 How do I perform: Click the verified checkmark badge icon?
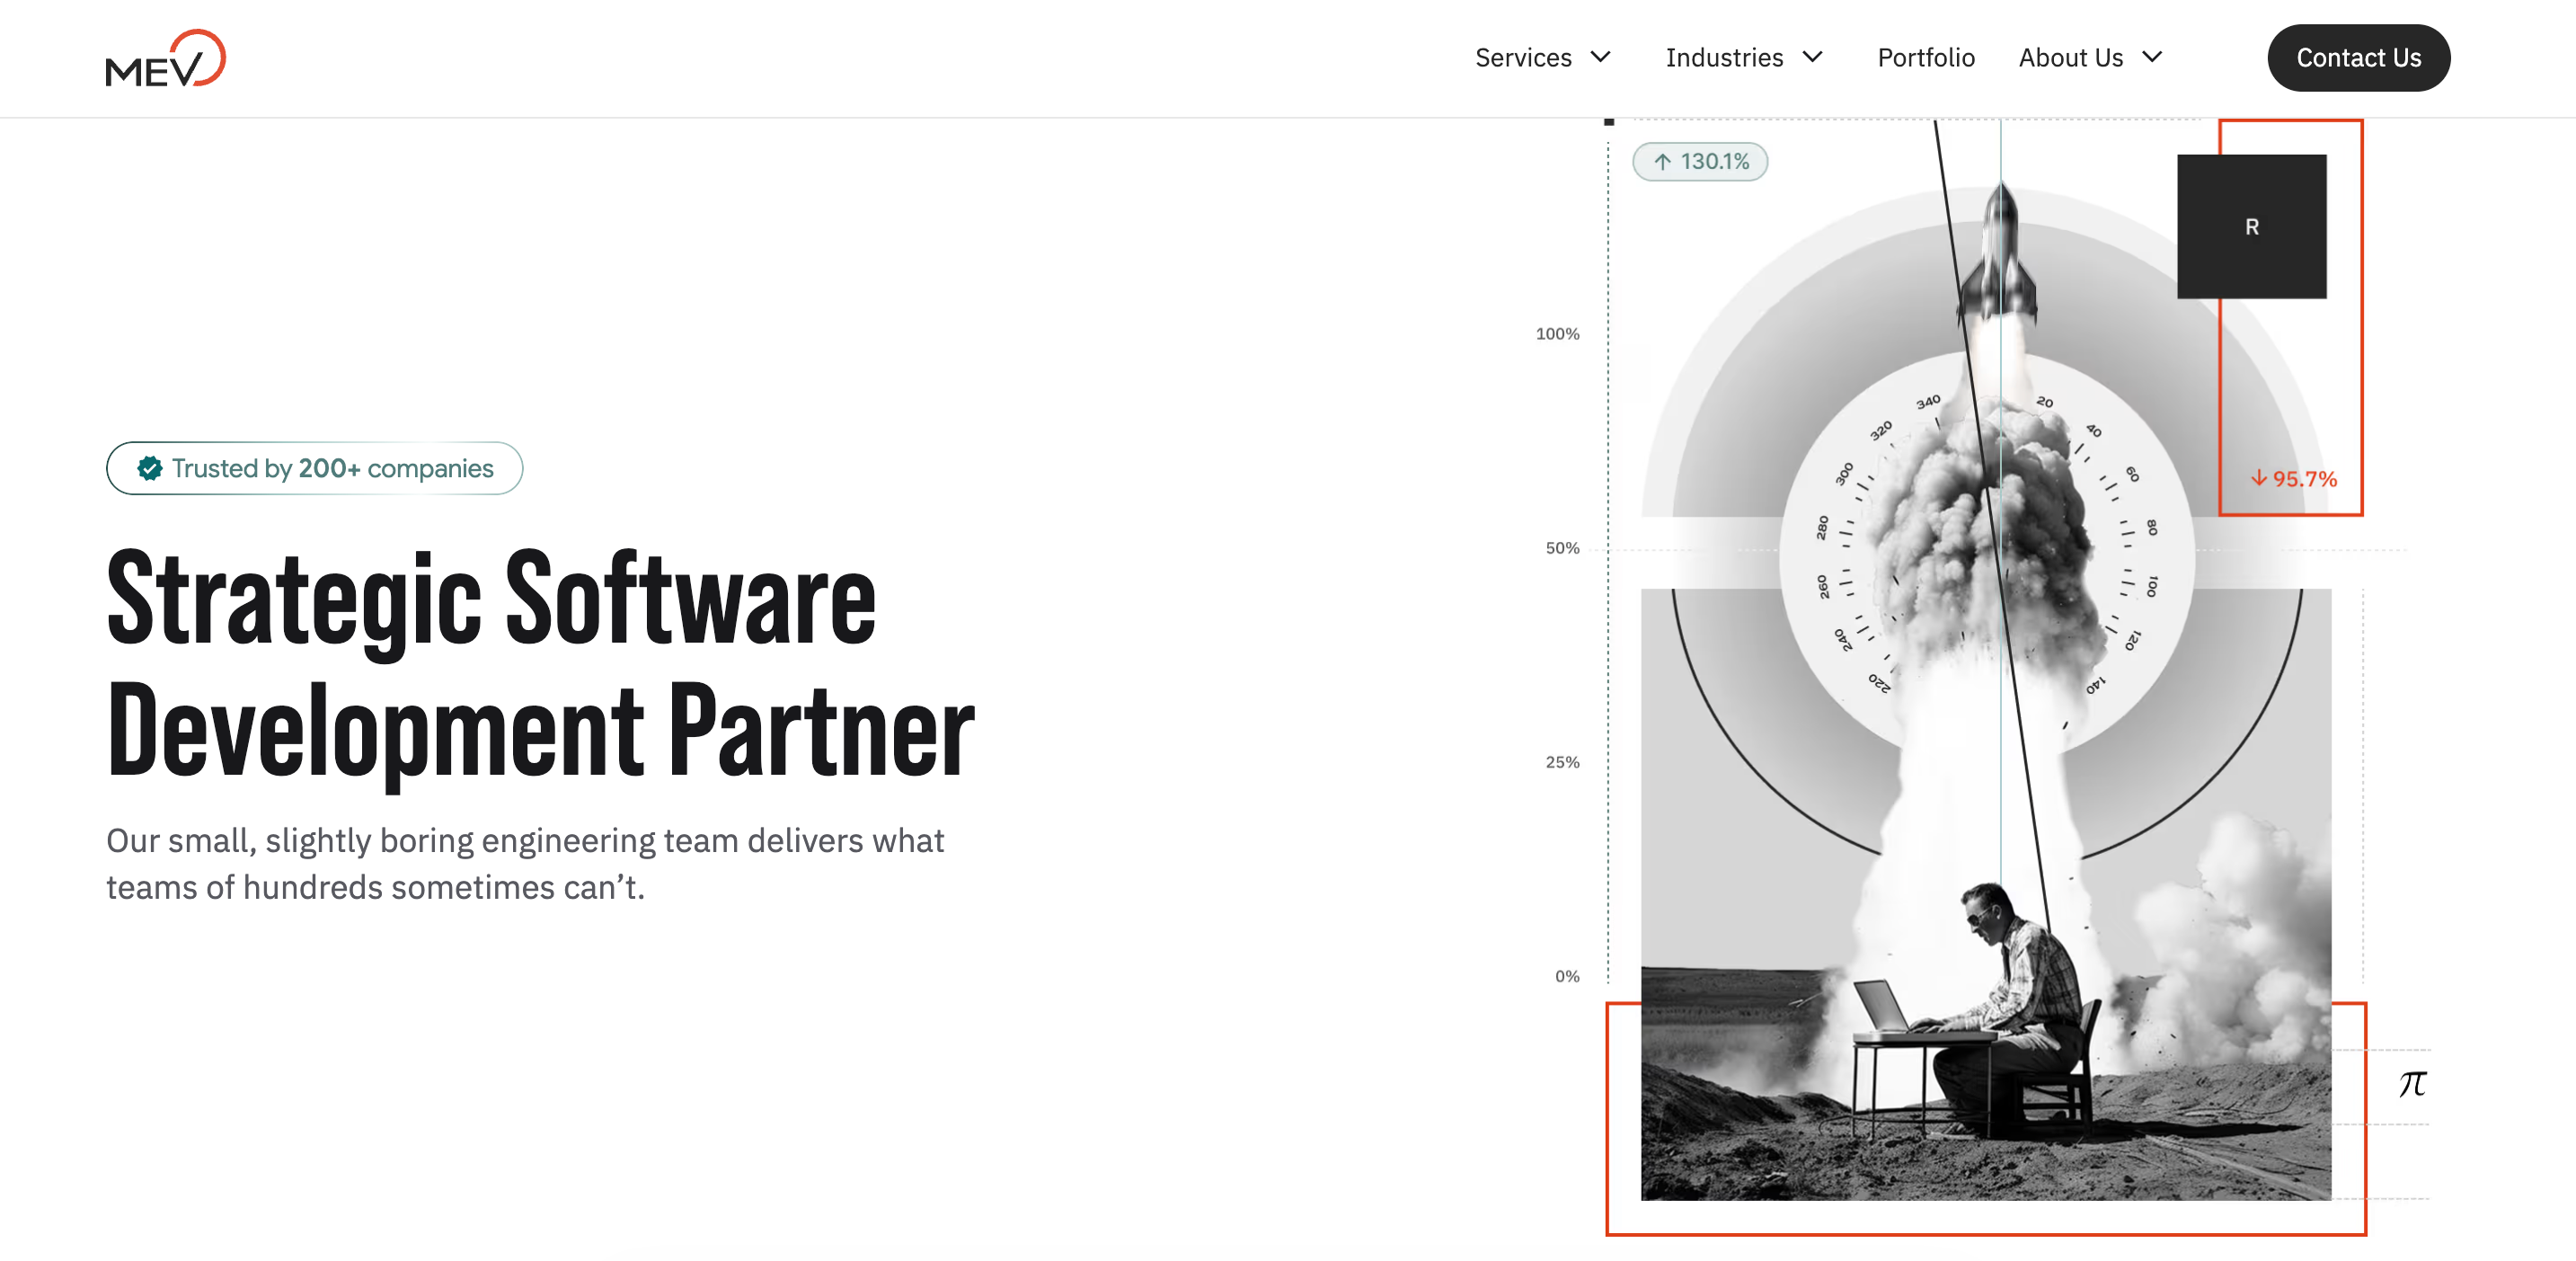coord(150,468)
